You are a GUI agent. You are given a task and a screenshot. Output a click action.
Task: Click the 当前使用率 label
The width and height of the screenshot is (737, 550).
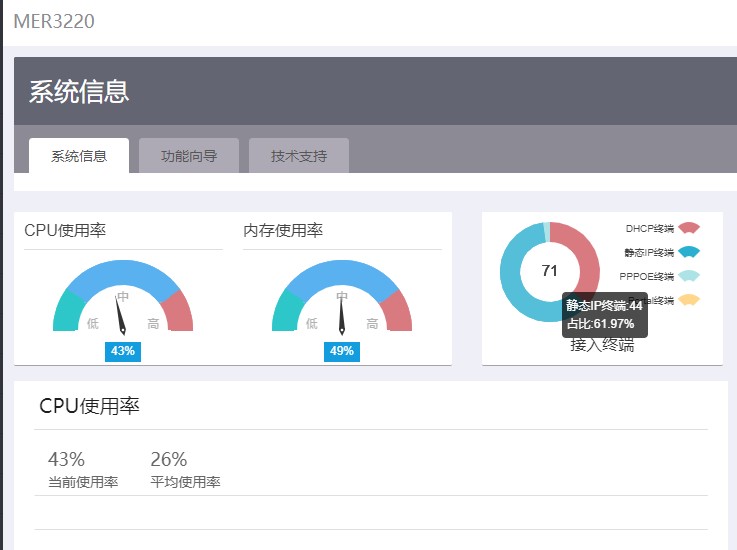point(83,482)
